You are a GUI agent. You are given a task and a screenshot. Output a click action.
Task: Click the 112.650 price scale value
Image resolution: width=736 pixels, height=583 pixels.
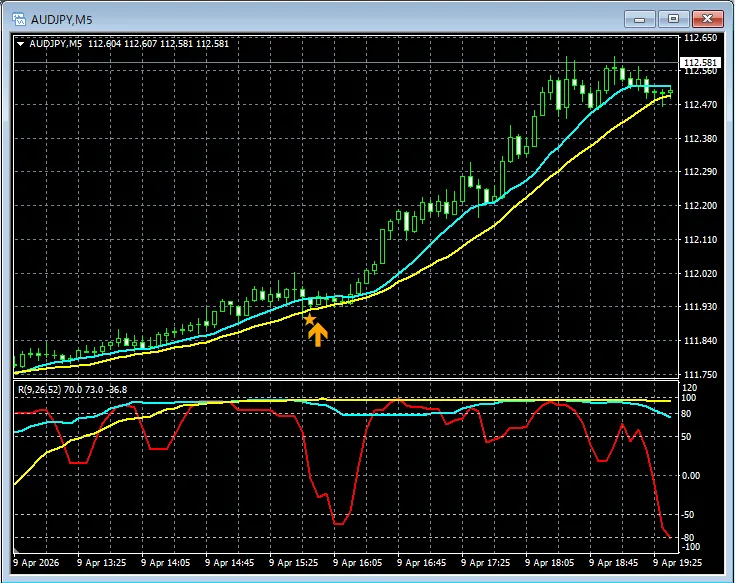coord(700,38)
